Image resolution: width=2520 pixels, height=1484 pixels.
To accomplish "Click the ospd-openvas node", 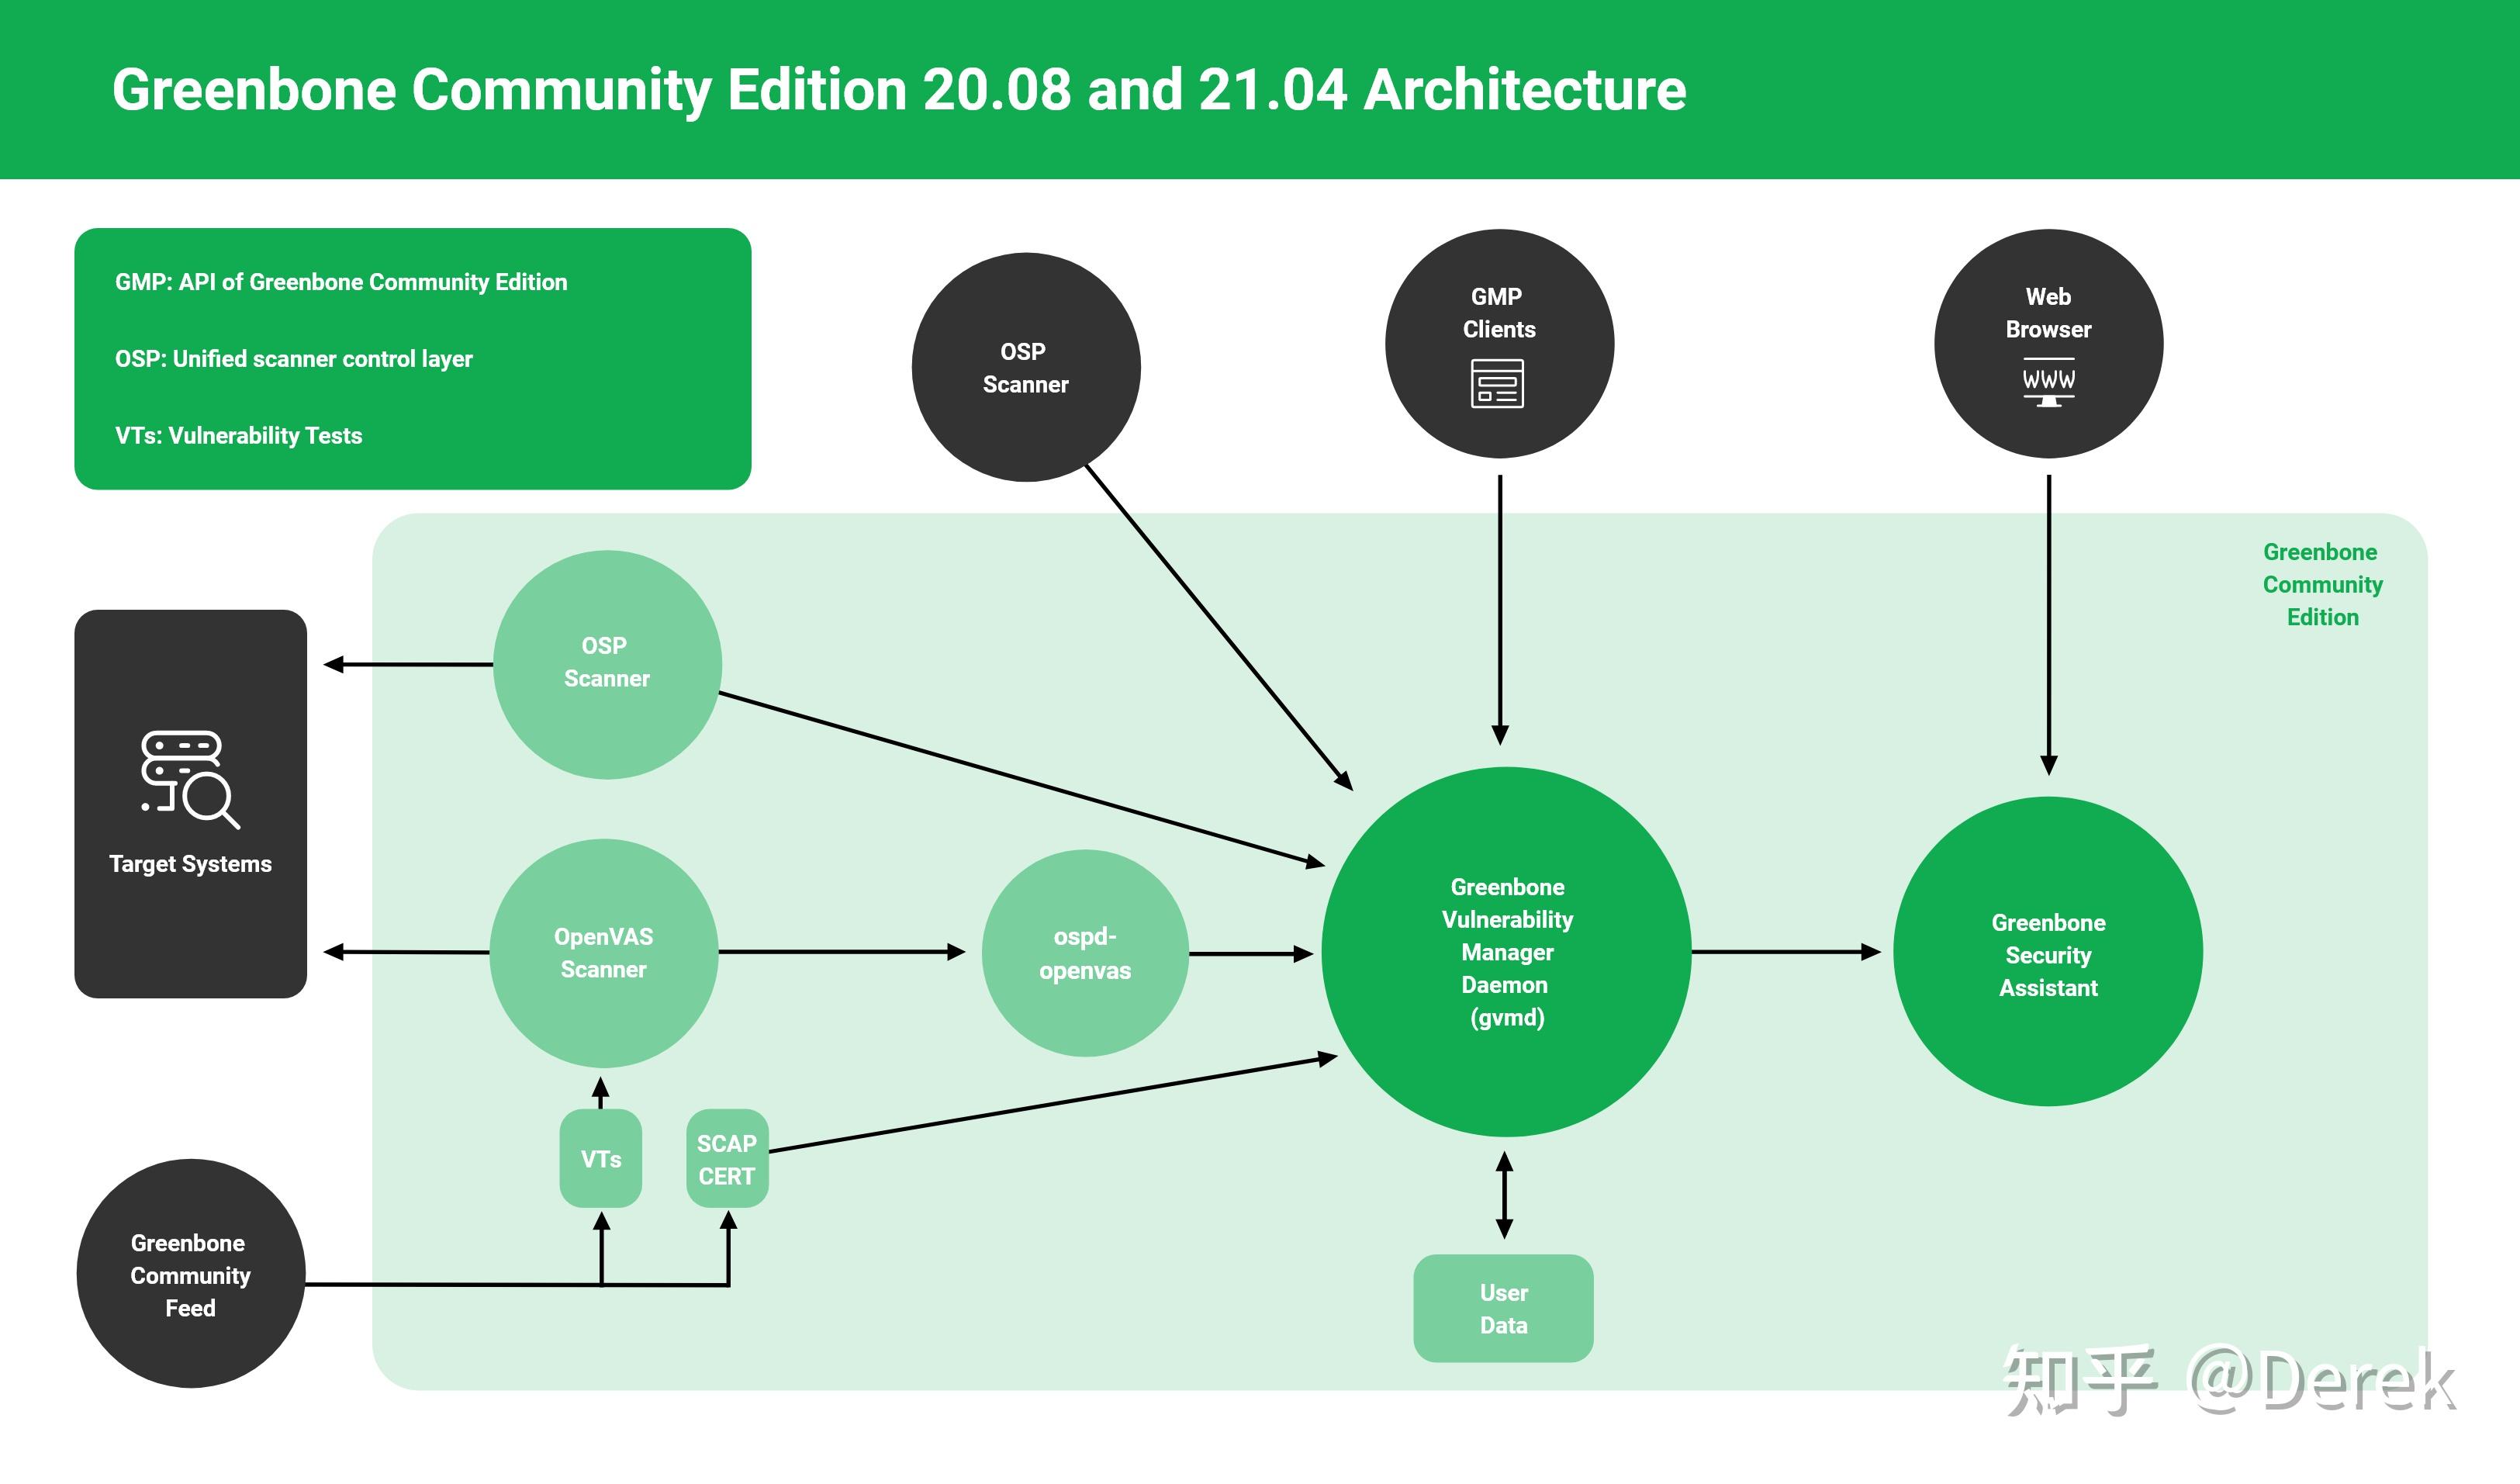I will [1085, 953].
